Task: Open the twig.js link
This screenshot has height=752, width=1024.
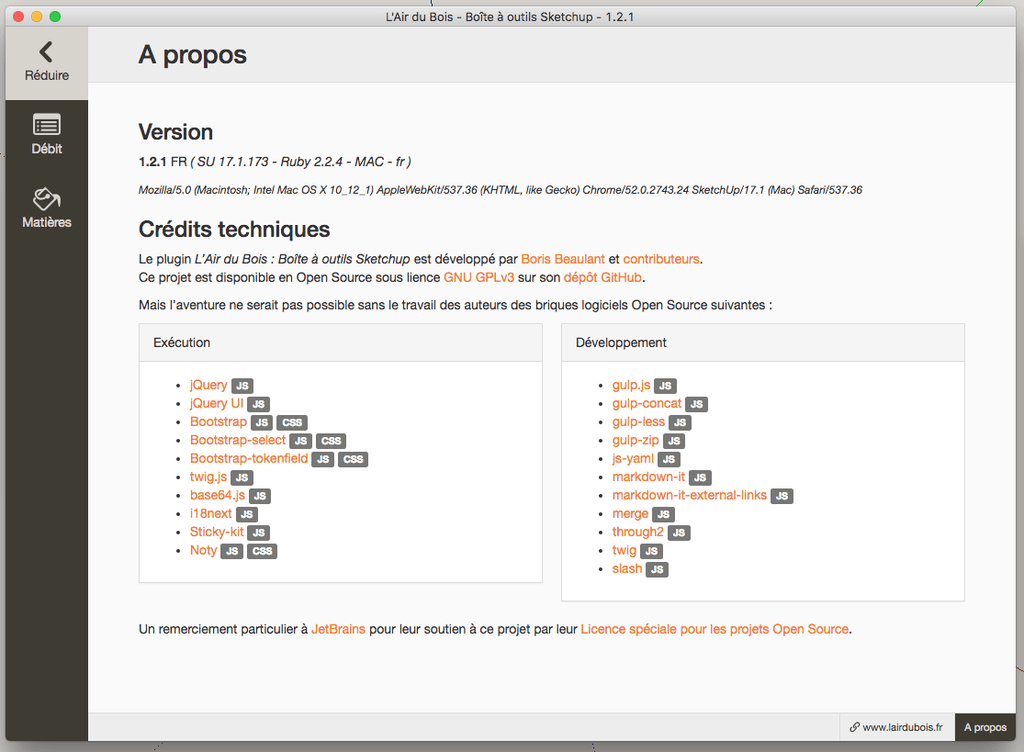Action: pyautogui.click(x=208, y=477)
